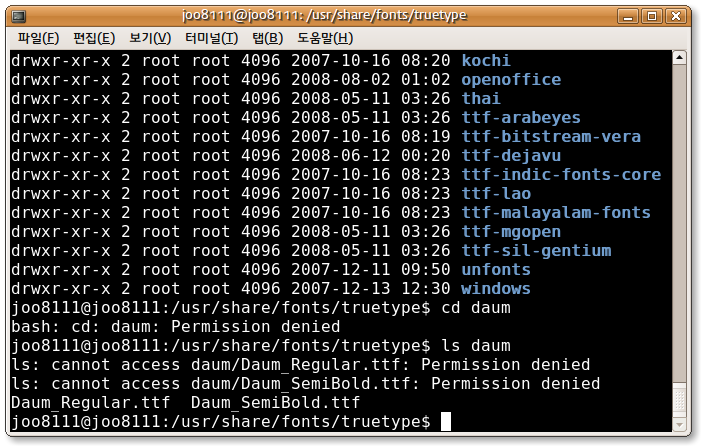Click the daum/Daum_SemiBold.ttf error line

305,383
